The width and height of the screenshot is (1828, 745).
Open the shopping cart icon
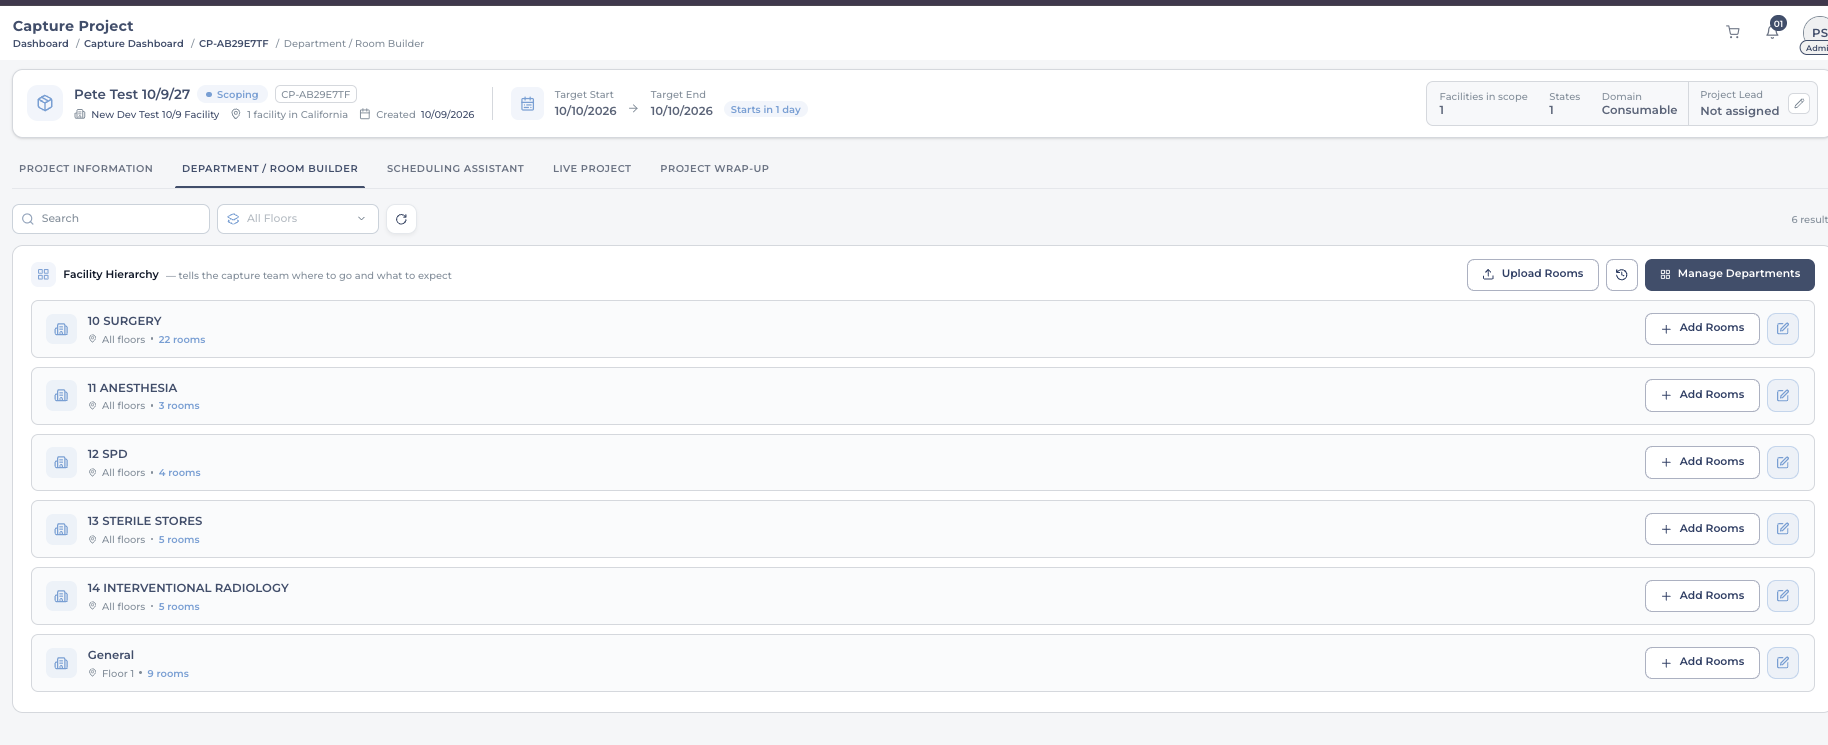tap(1733, 32)
